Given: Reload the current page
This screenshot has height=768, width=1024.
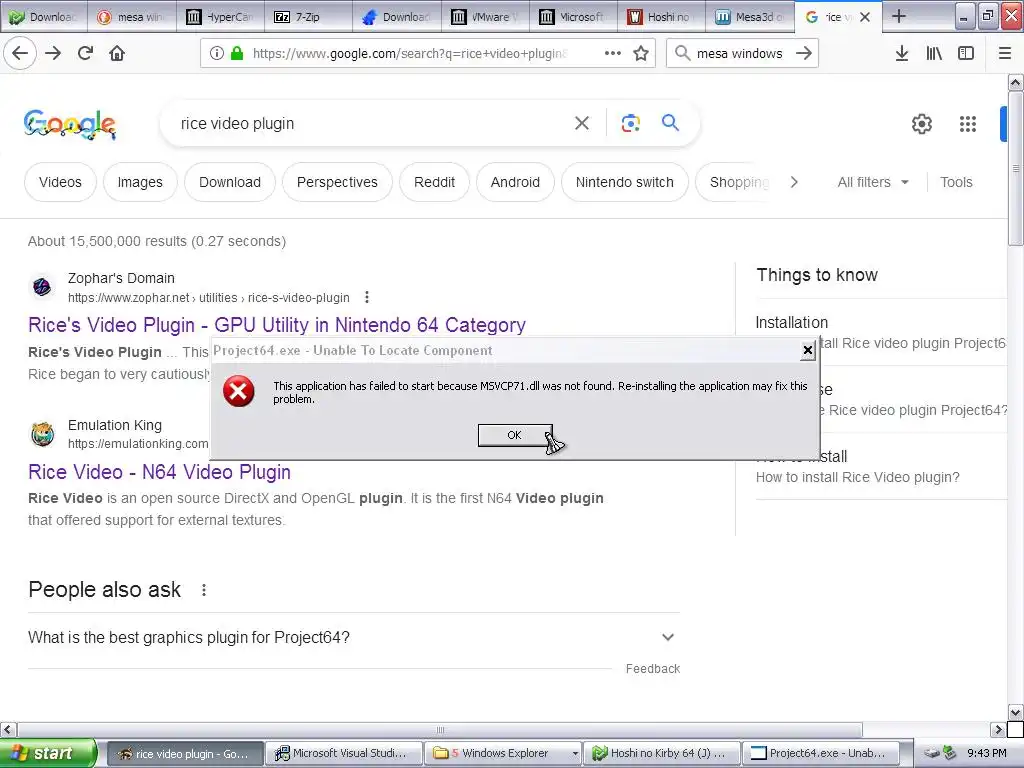Looking at the screenshot, I should tap(86, 53).
